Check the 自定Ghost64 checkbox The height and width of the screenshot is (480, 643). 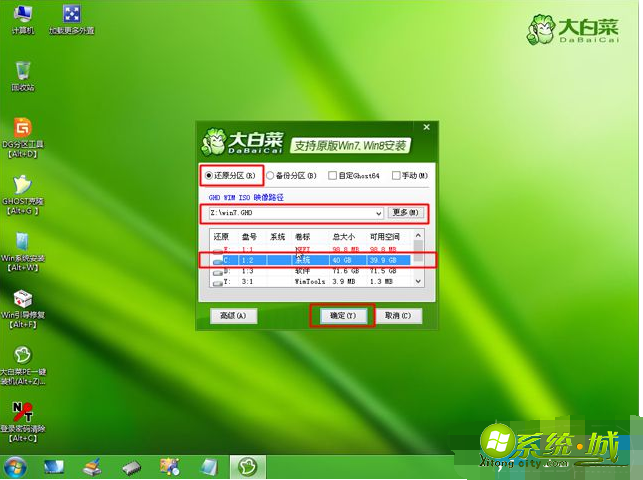tap(332, 176)
